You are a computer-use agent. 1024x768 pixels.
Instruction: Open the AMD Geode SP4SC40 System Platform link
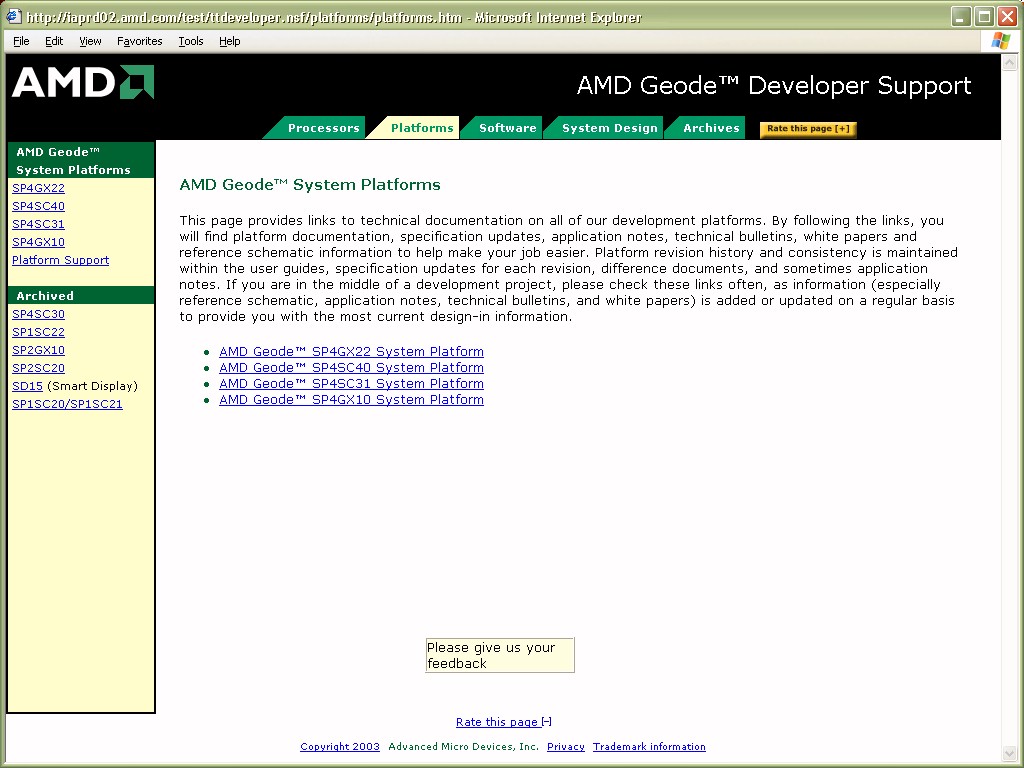point(351,368)
